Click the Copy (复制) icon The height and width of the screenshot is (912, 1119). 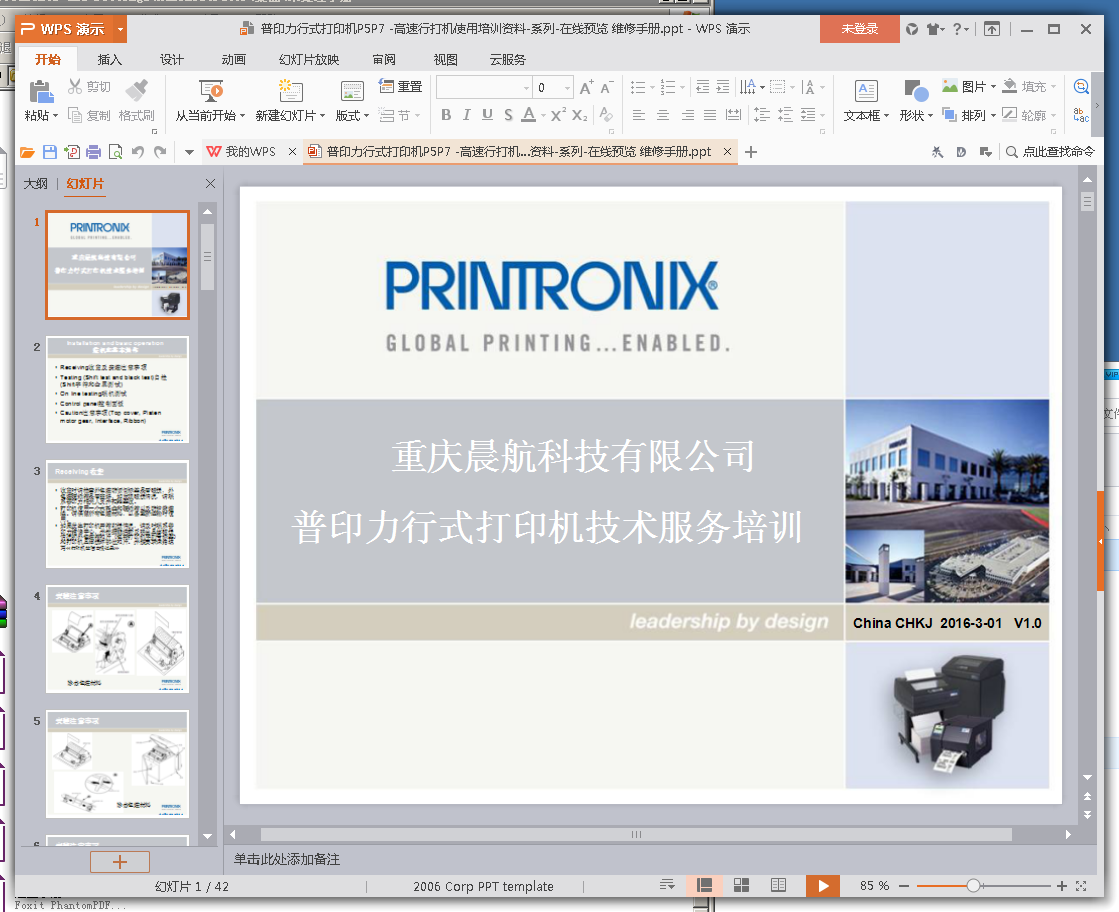(75, 115)
